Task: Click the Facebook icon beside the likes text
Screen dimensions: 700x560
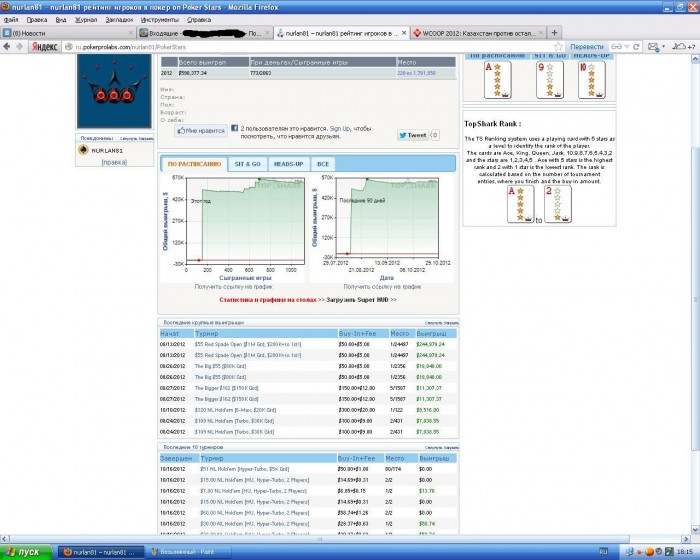Action: coord(234,129)
